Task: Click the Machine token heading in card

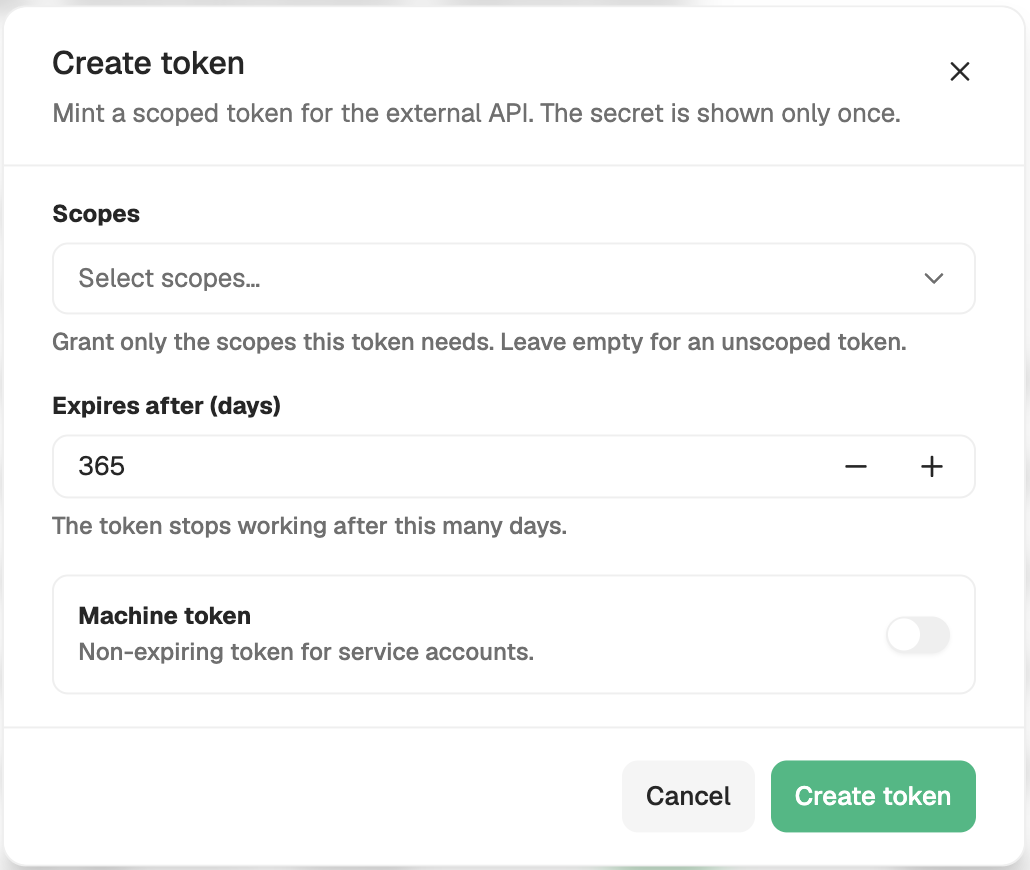Action: [x=165, y=616]
